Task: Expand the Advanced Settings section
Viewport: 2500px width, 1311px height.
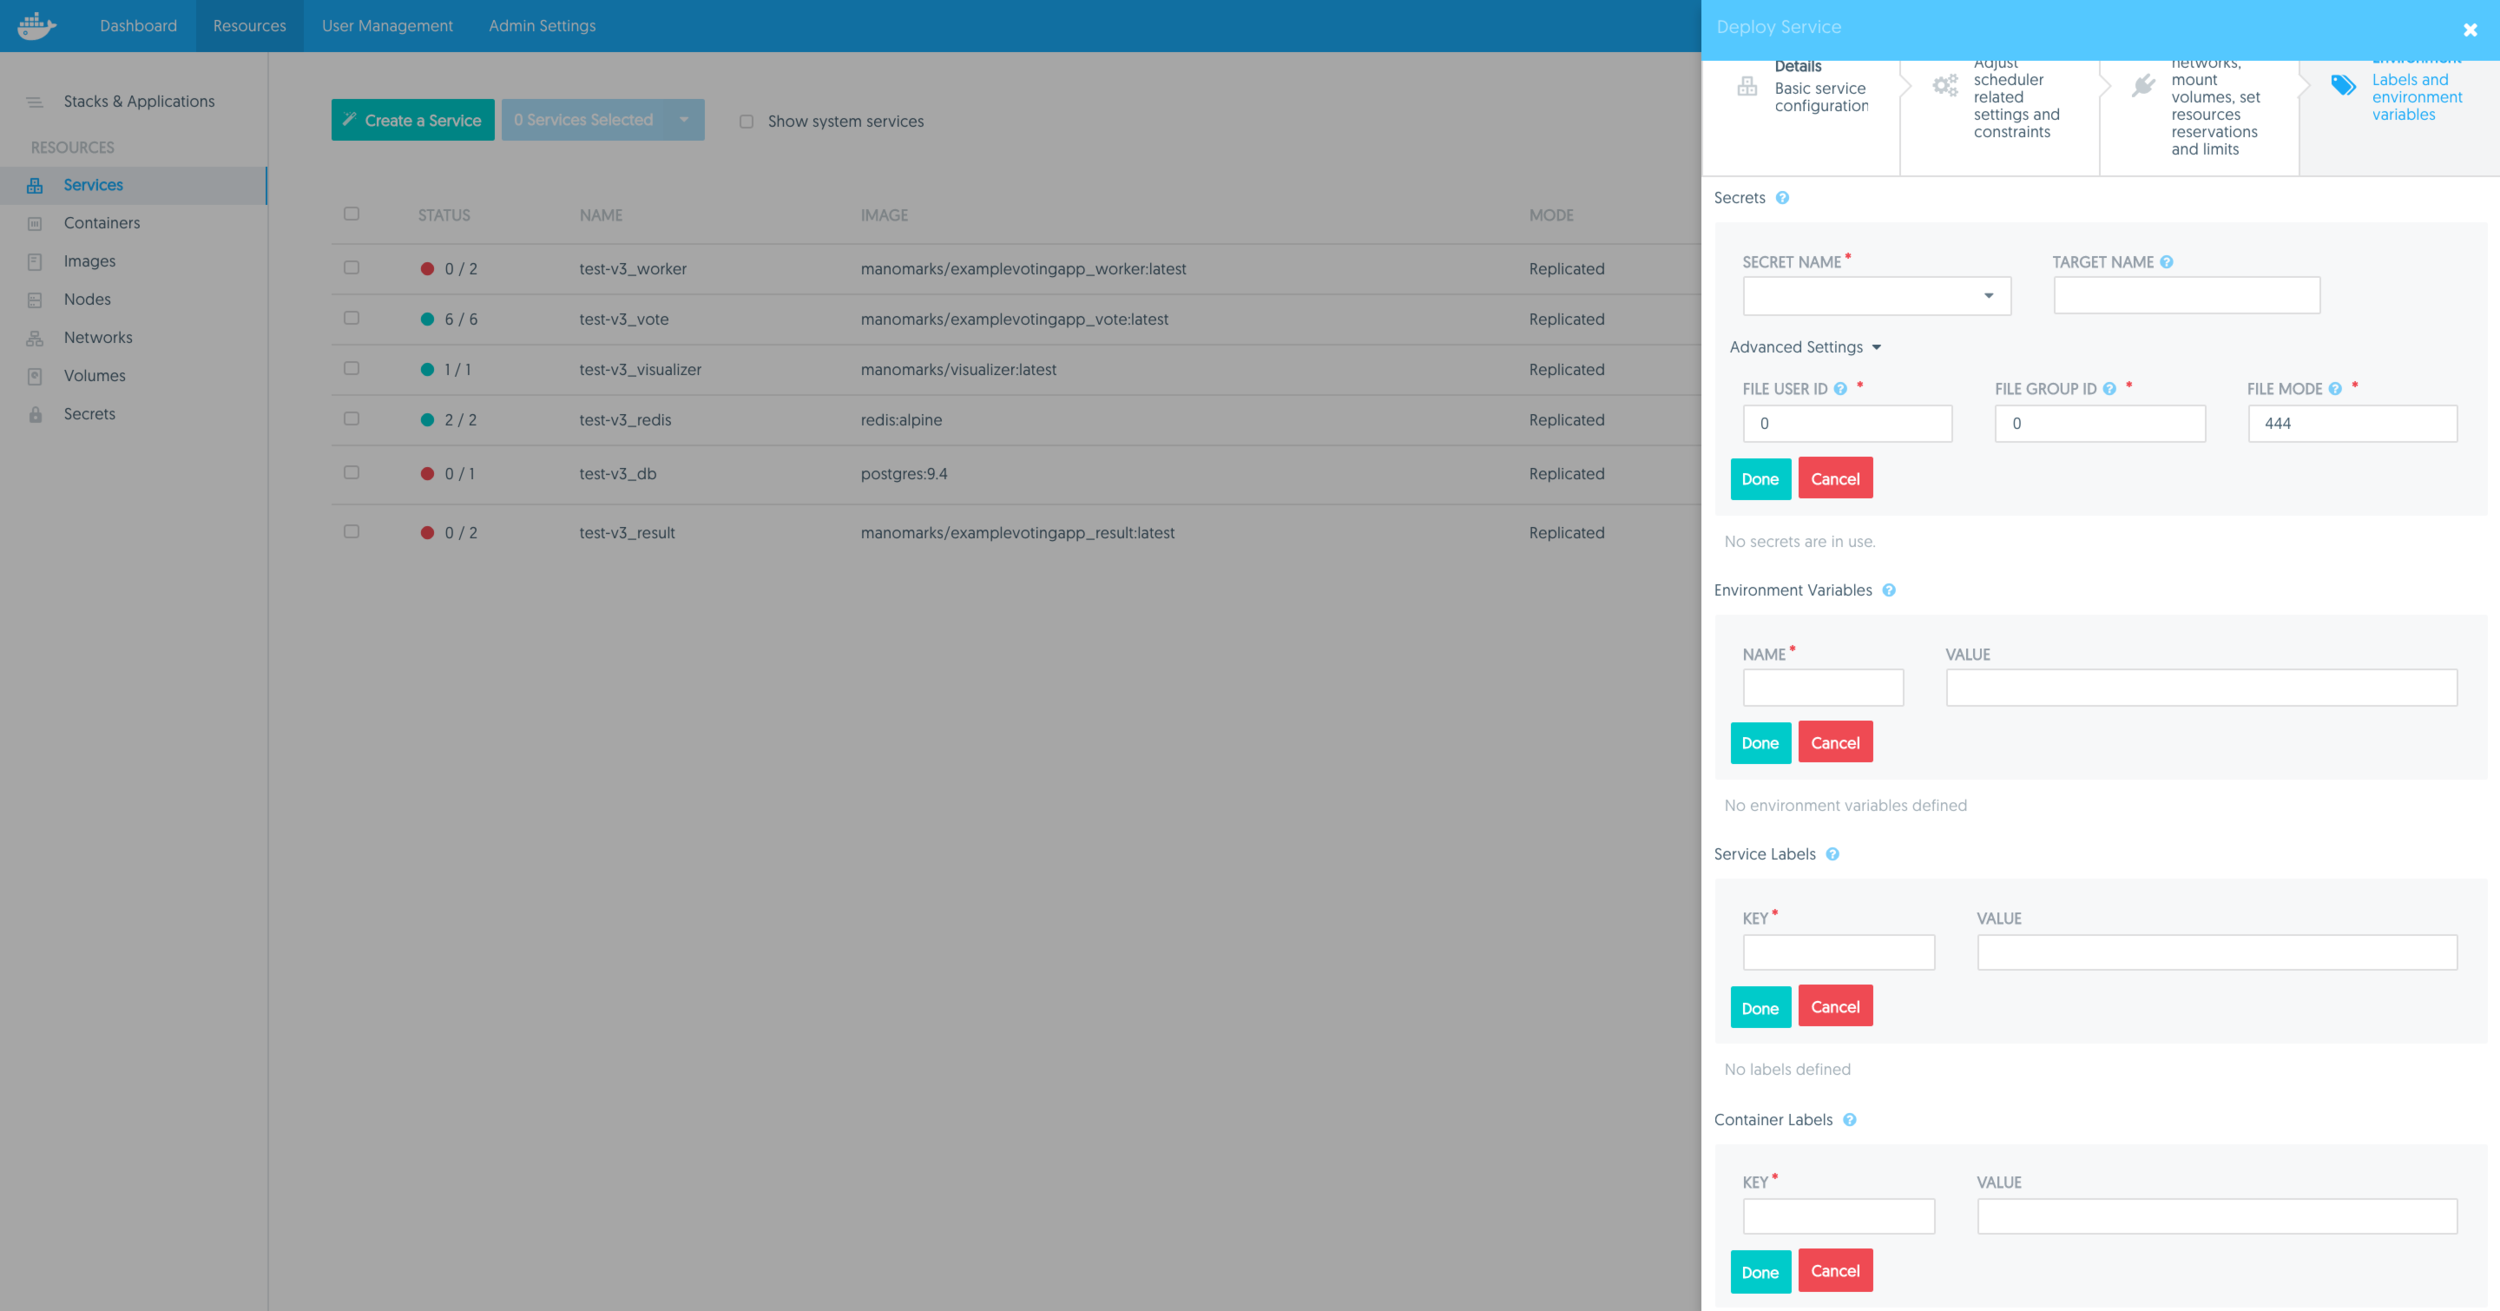Action: click(x=1807, y=346)
